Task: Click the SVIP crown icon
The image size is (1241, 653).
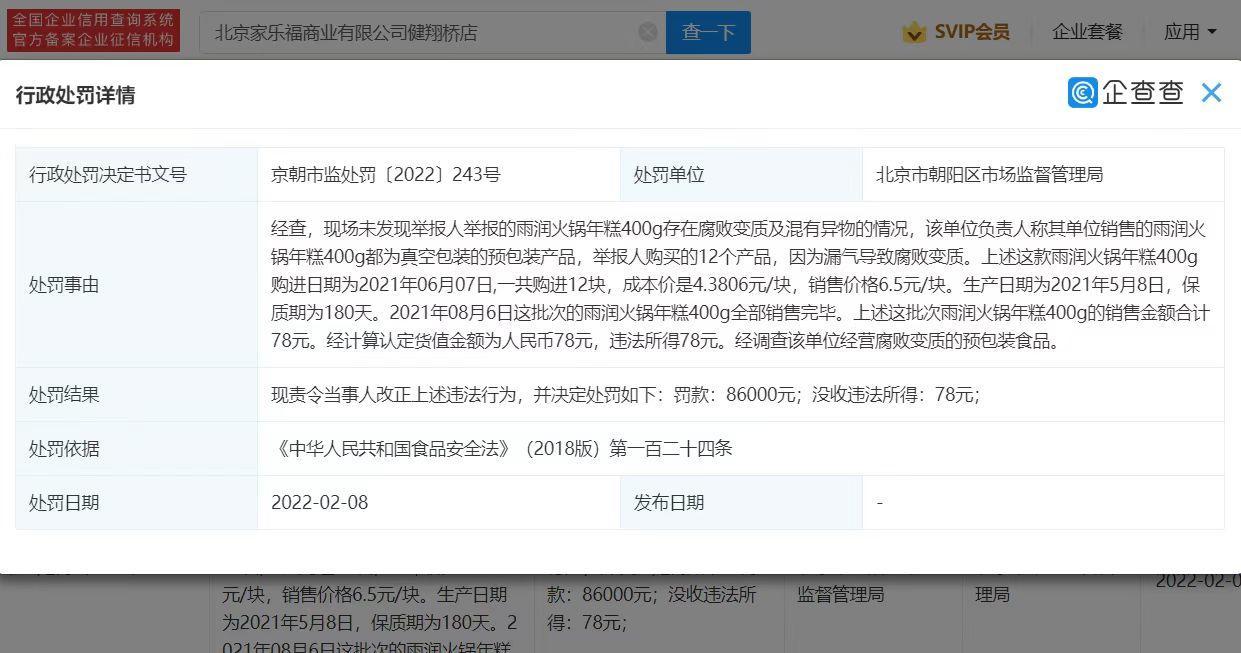Action: pyautogui.click(x=914, y=33)
